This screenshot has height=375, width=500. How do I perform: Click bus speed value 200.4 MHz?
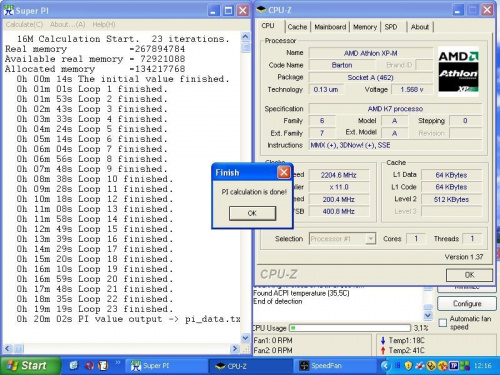pyautogui.click(x=339, y=199)
